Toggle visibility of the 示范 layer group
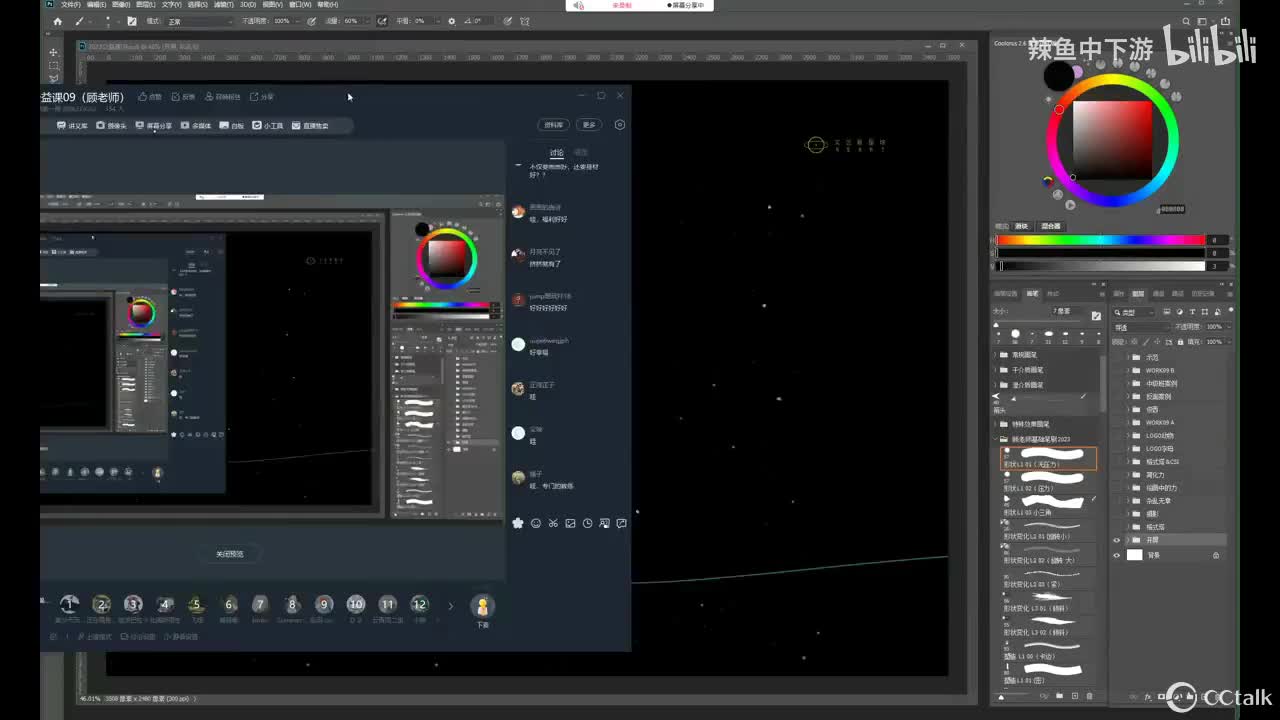The width and height of the screenshot is (1280, 720). [1117, 357]
